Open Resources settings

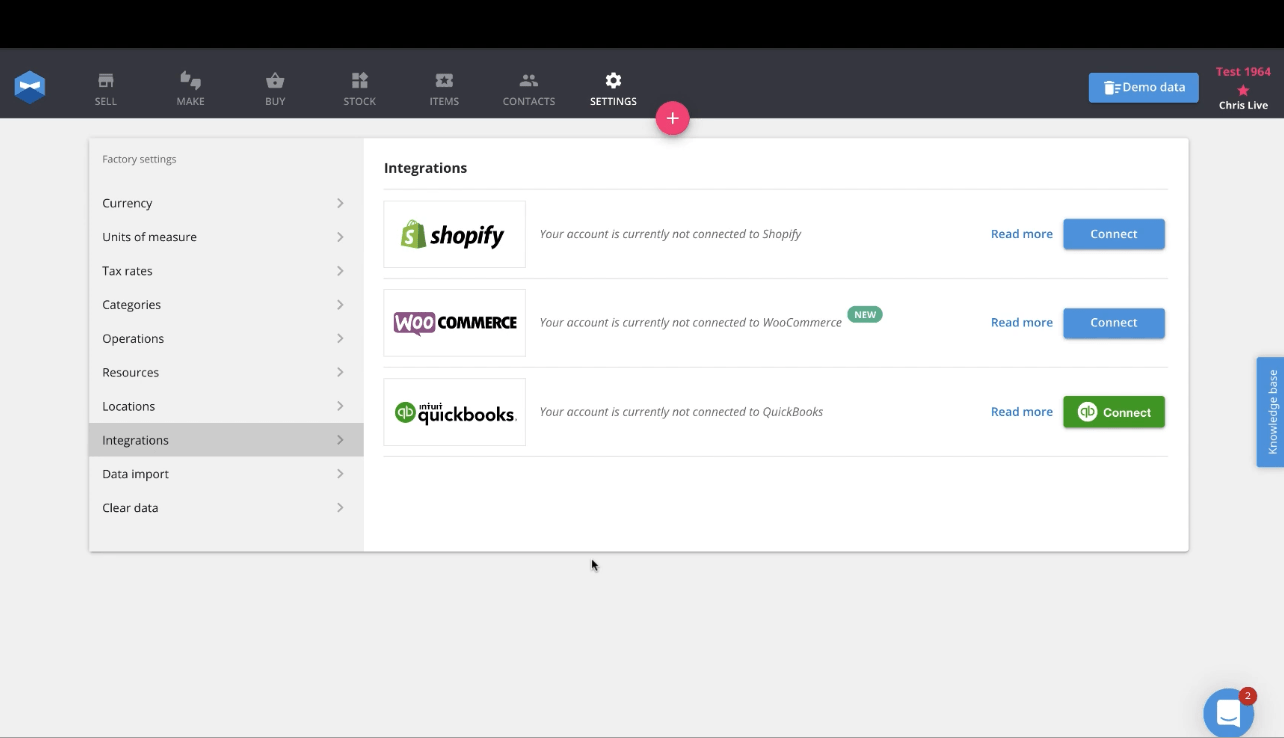click(226, 372)
